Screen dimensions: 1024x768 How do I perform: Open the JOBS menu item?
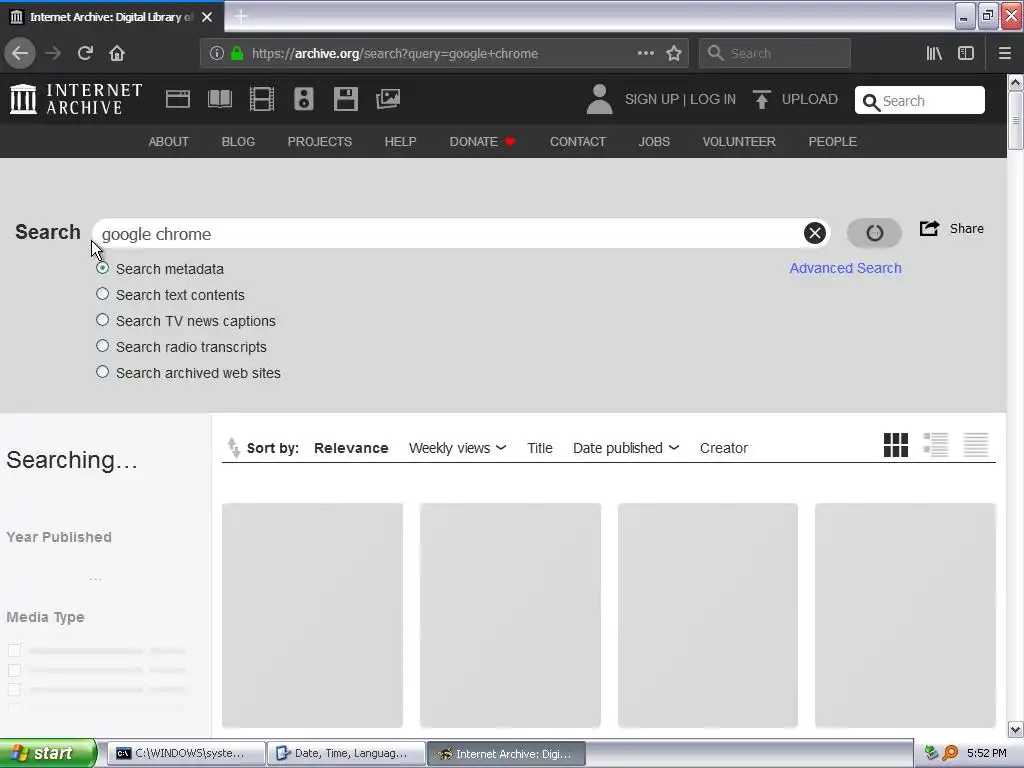pos(654,142)
